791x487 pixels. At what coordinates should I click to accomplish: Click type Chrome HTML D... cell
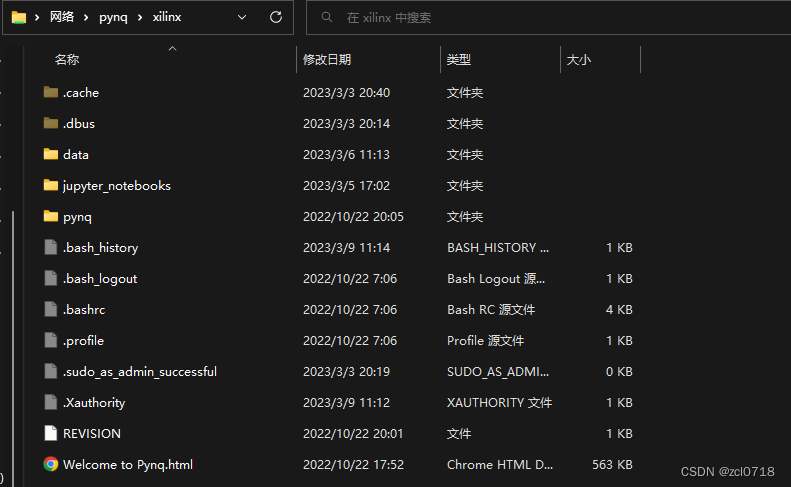click(x=500, y=465)
